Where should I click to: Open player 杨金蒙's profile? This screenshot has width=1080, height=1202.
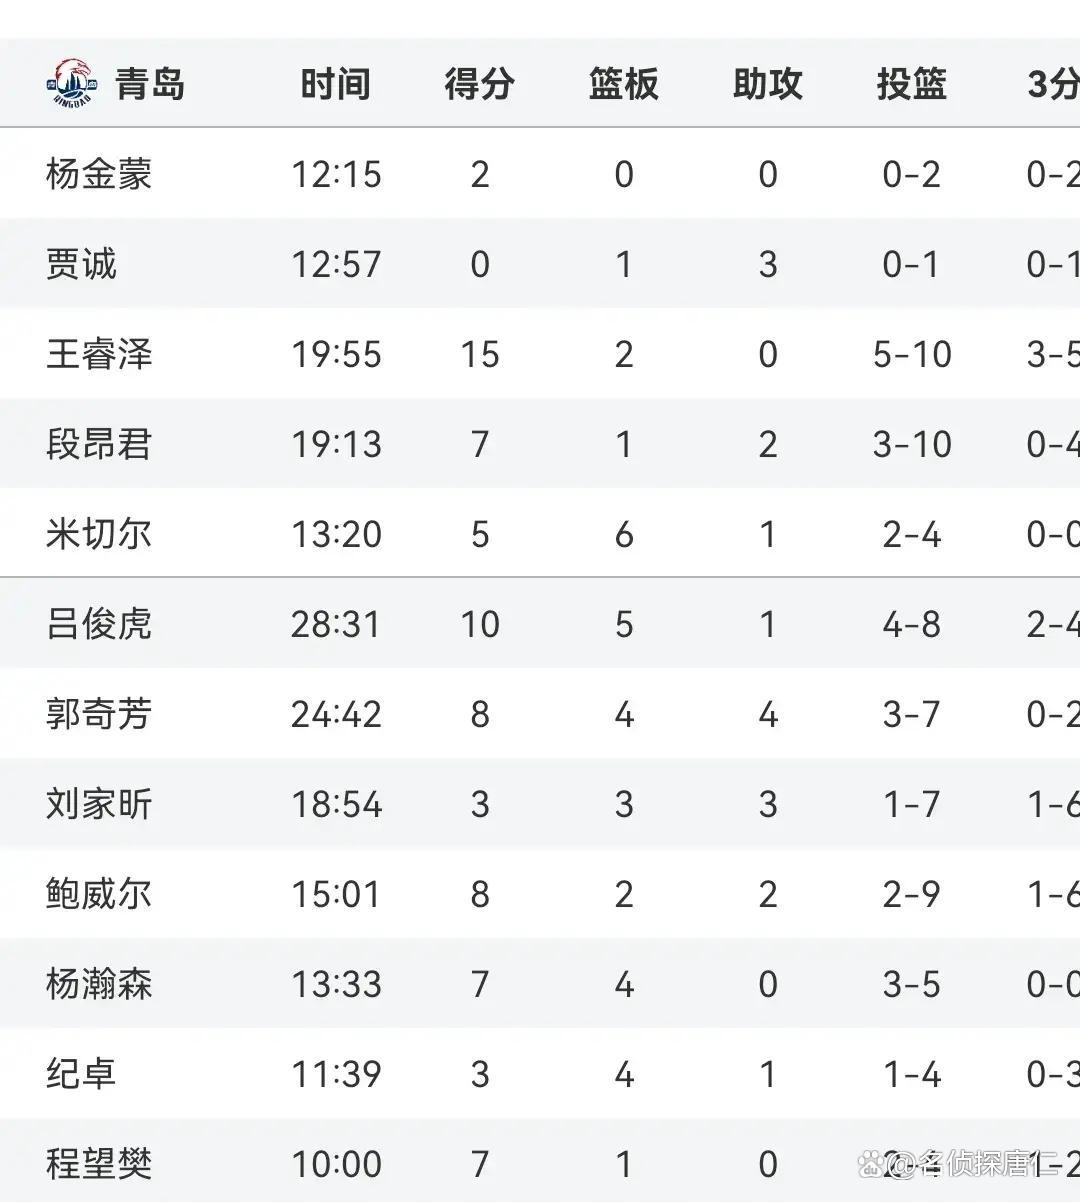click(x=98, y=174)
